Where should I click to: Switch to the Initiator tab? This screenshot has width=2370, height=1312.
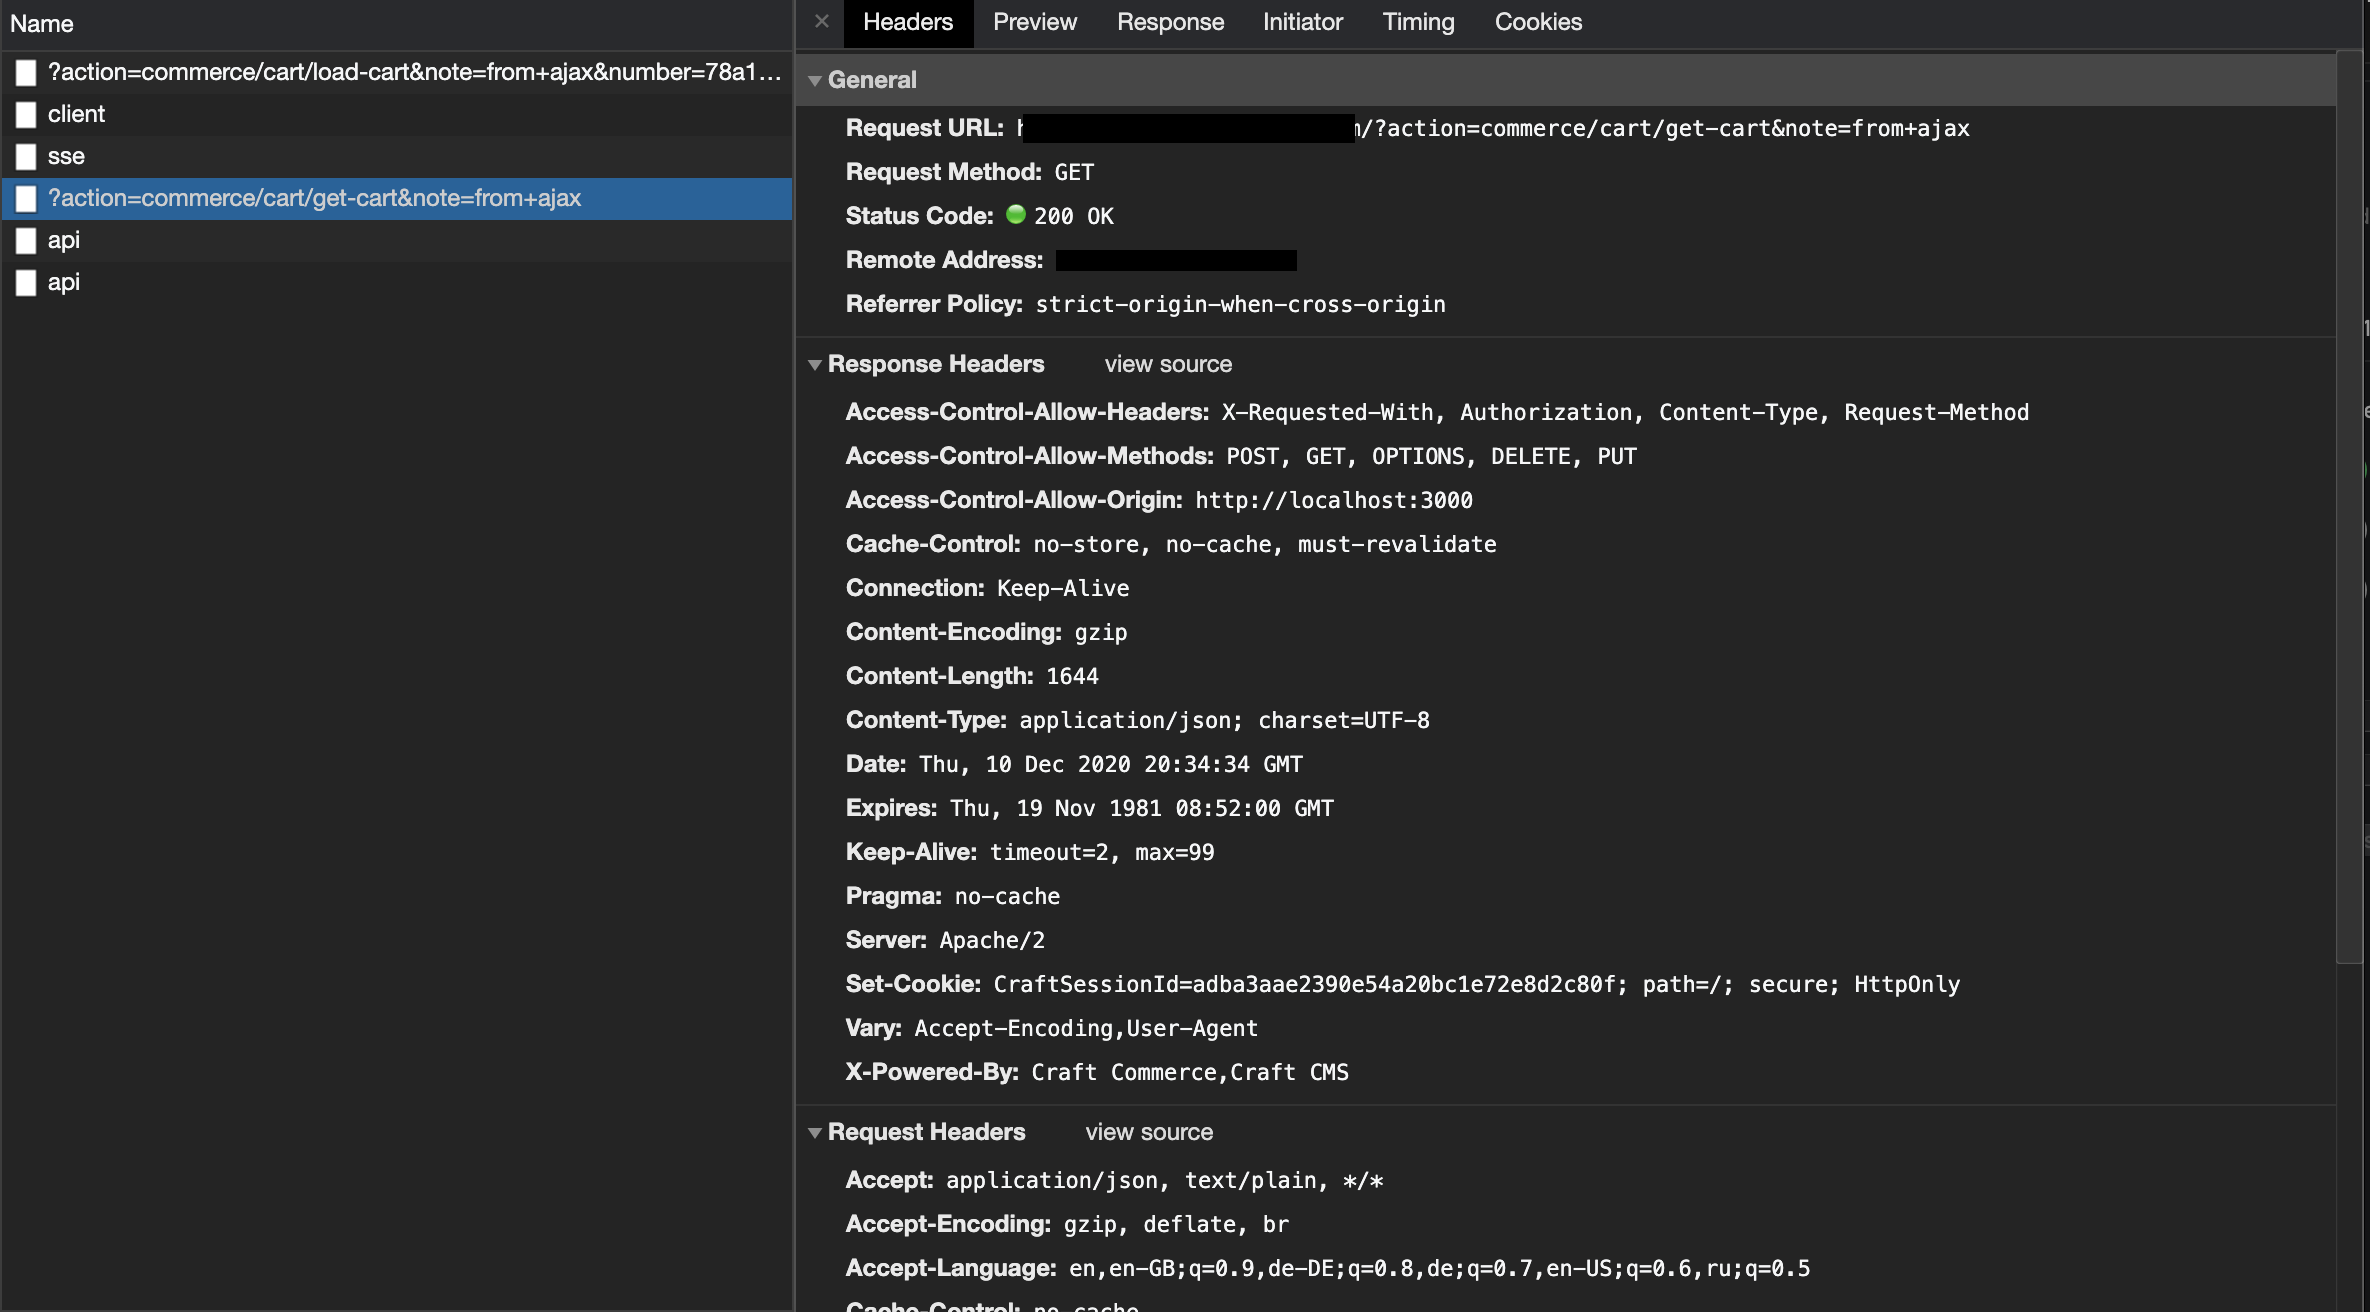1302,22
